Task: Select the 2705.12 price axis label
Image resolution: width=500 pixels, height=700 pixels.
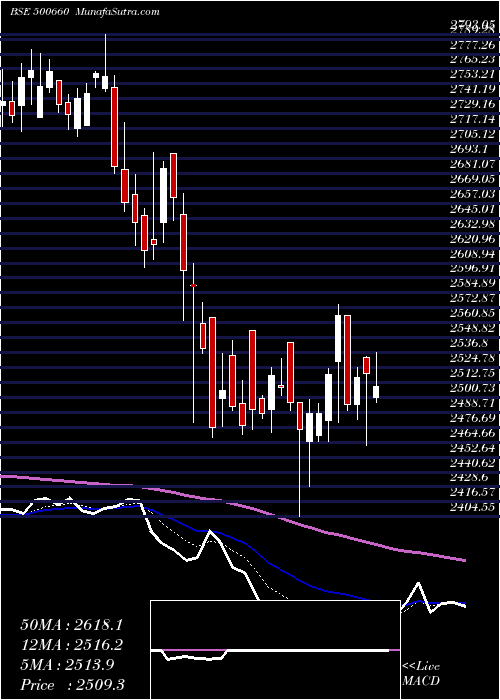Action: 473,134
